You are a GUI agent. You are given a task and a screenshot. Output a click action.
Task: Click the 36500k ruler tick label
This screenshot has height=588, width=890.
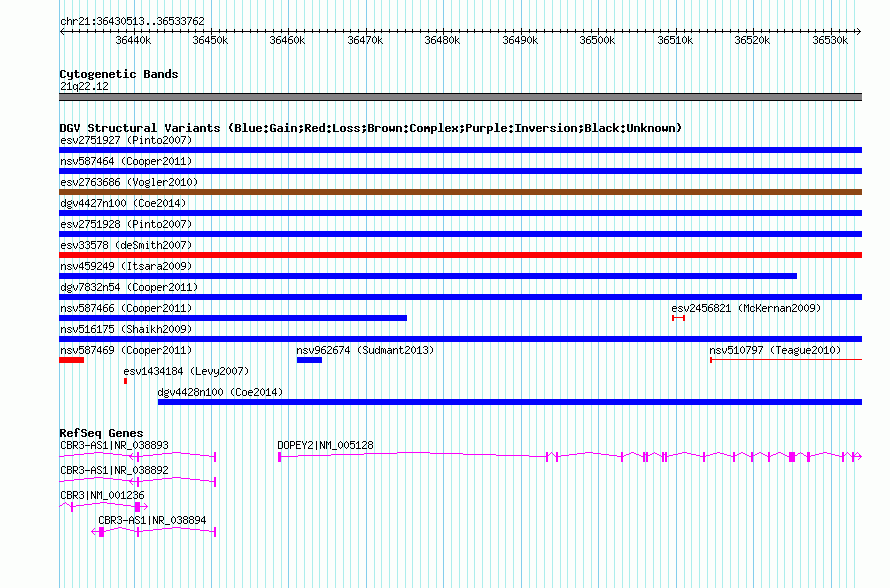(x=597, y=40)
